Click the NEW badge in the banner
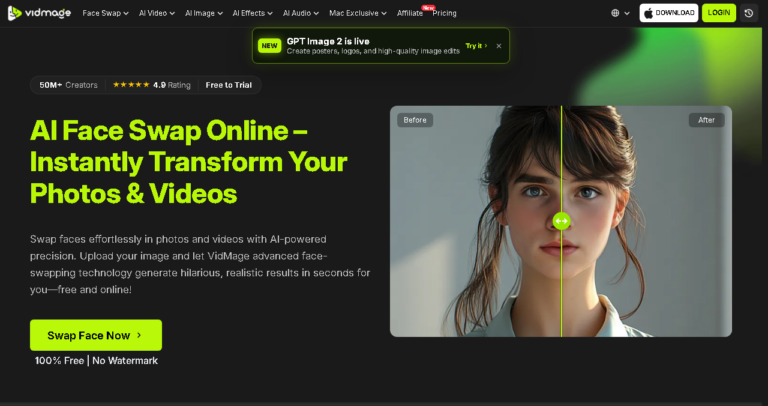768x406 pixels. [269, 46]
